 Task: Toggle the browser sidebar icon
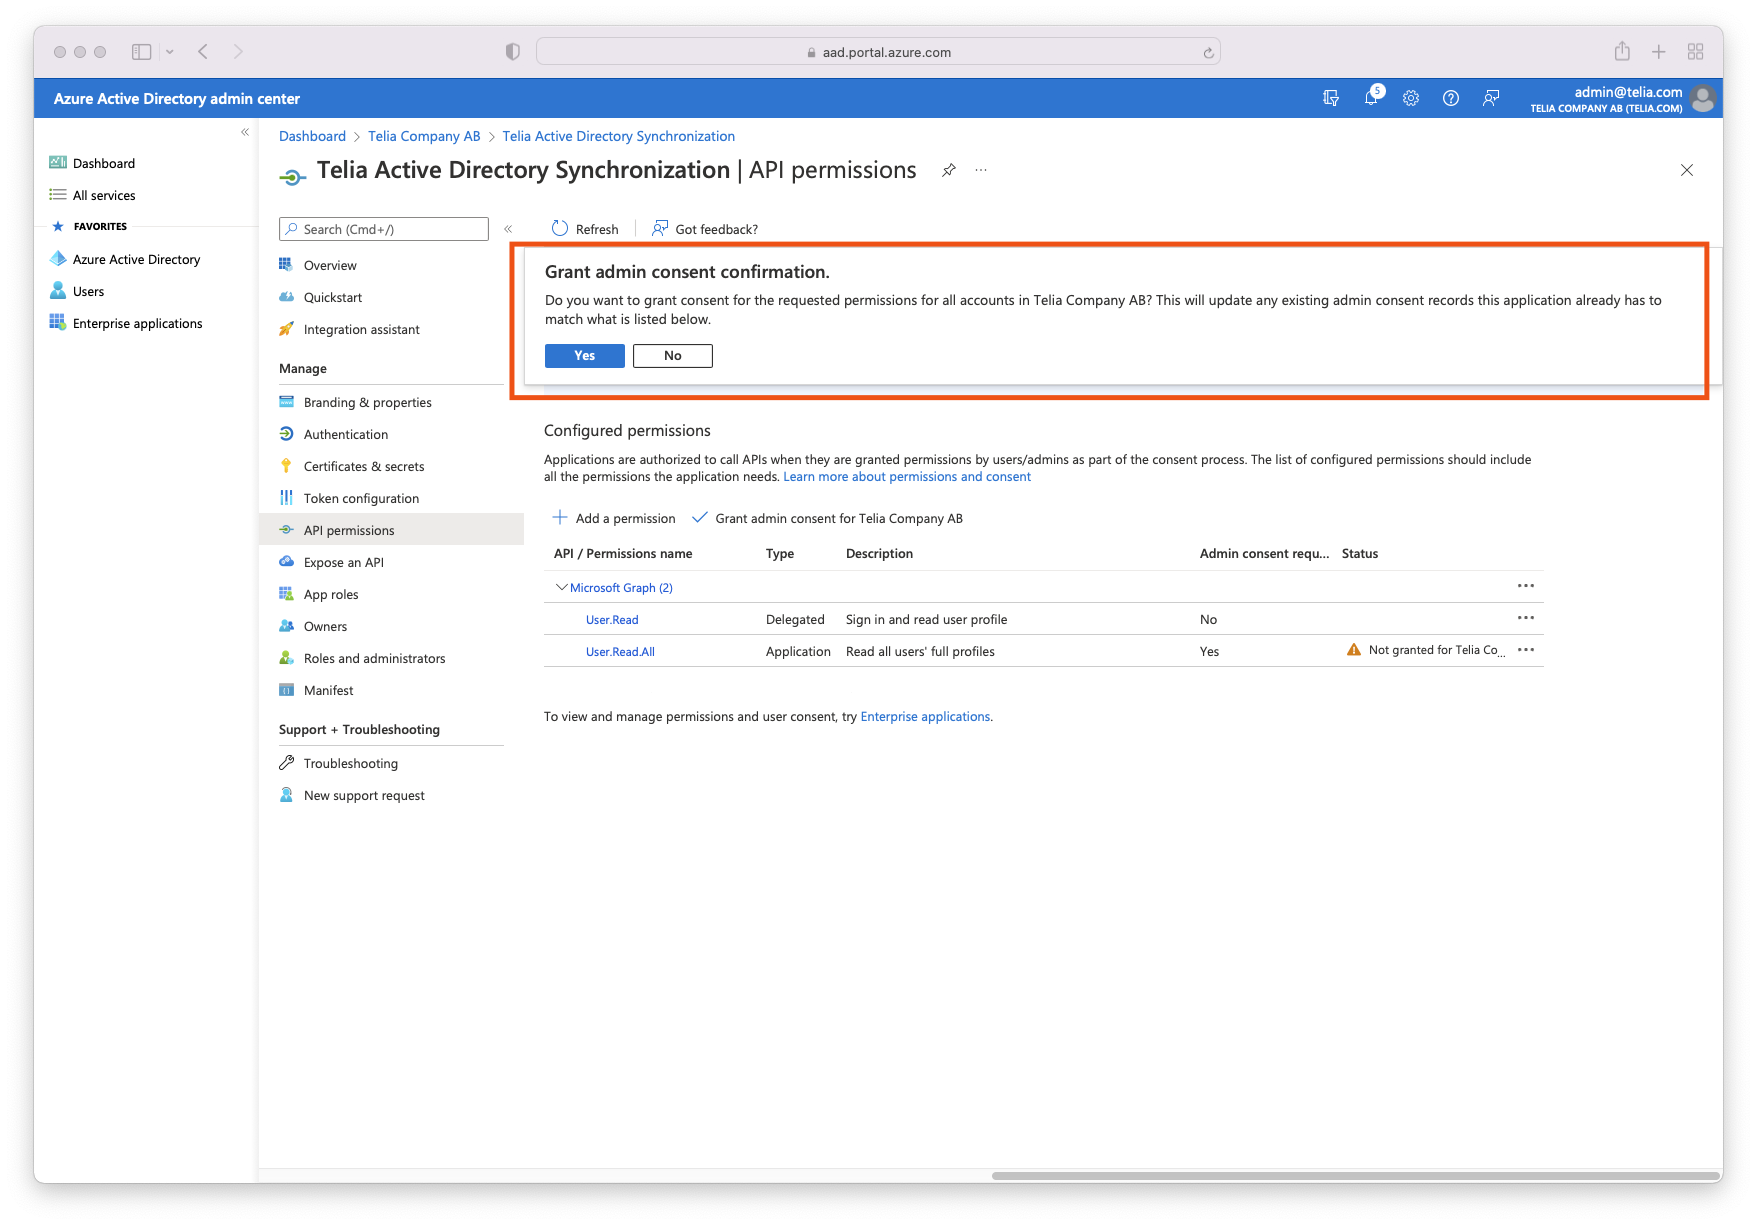point(142,51)
